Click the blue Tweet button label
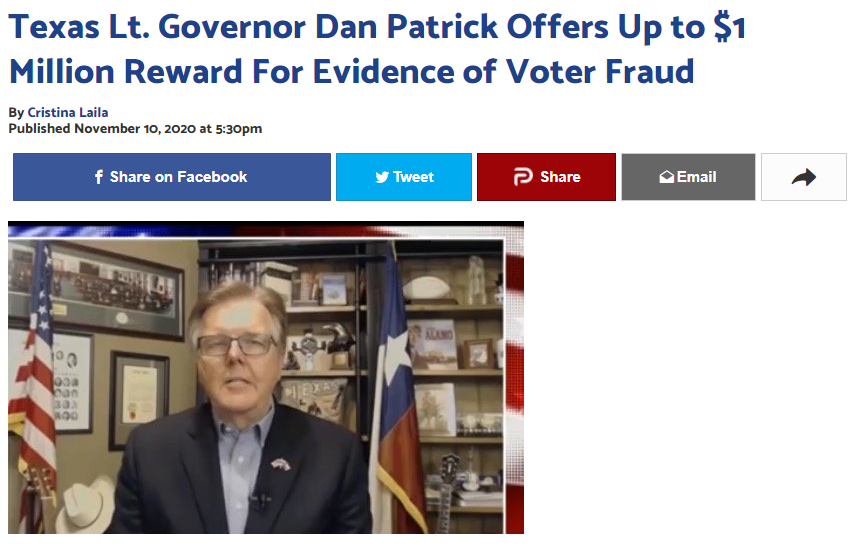 point(414,177)
